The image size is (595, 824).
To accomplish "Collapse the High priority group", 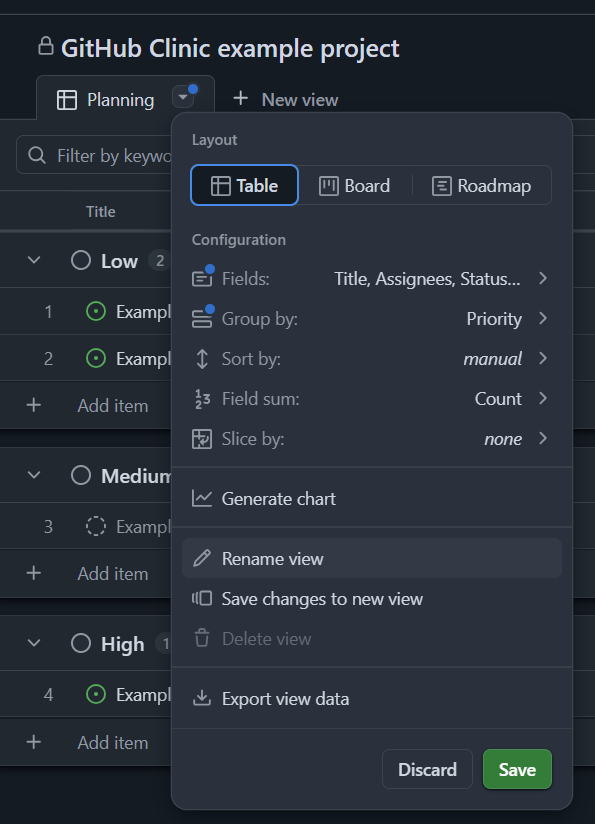I will (34, 643).
